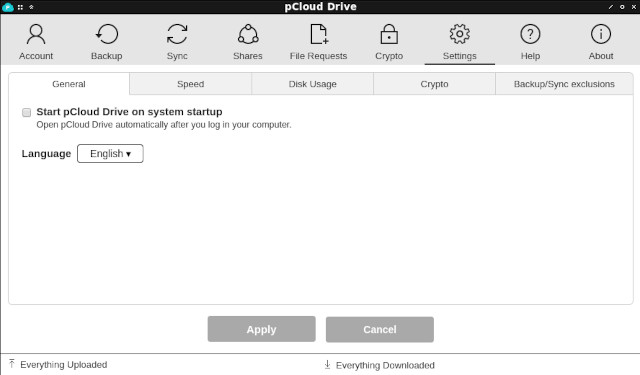Click the Everything Uploaded status text
640x375 pixels.
coord(64,364)
